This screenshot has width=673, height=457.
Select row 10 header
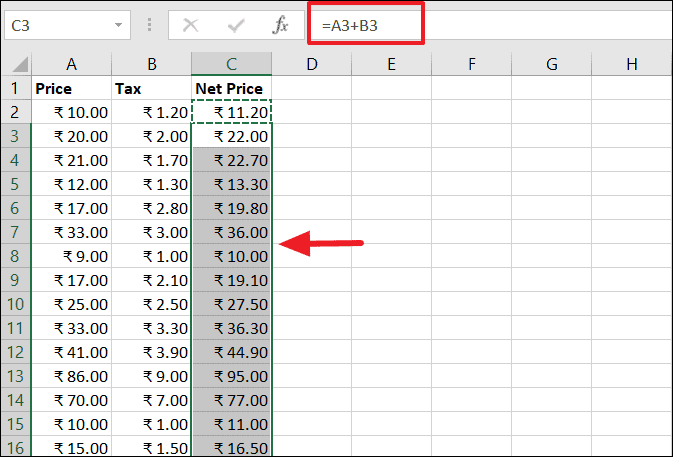[x=16, y=304]
